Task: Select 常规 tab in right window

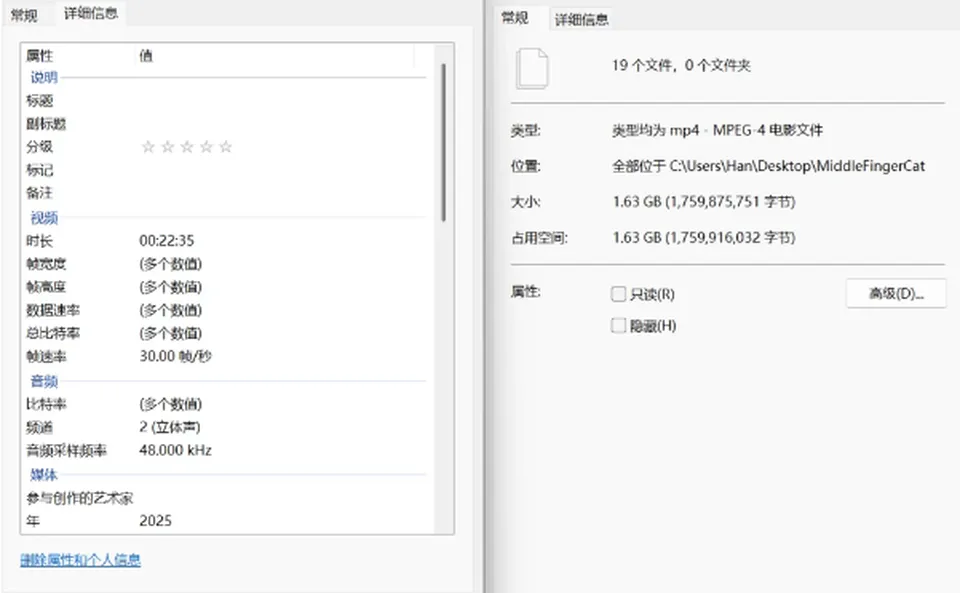Action: pos(515,17)
